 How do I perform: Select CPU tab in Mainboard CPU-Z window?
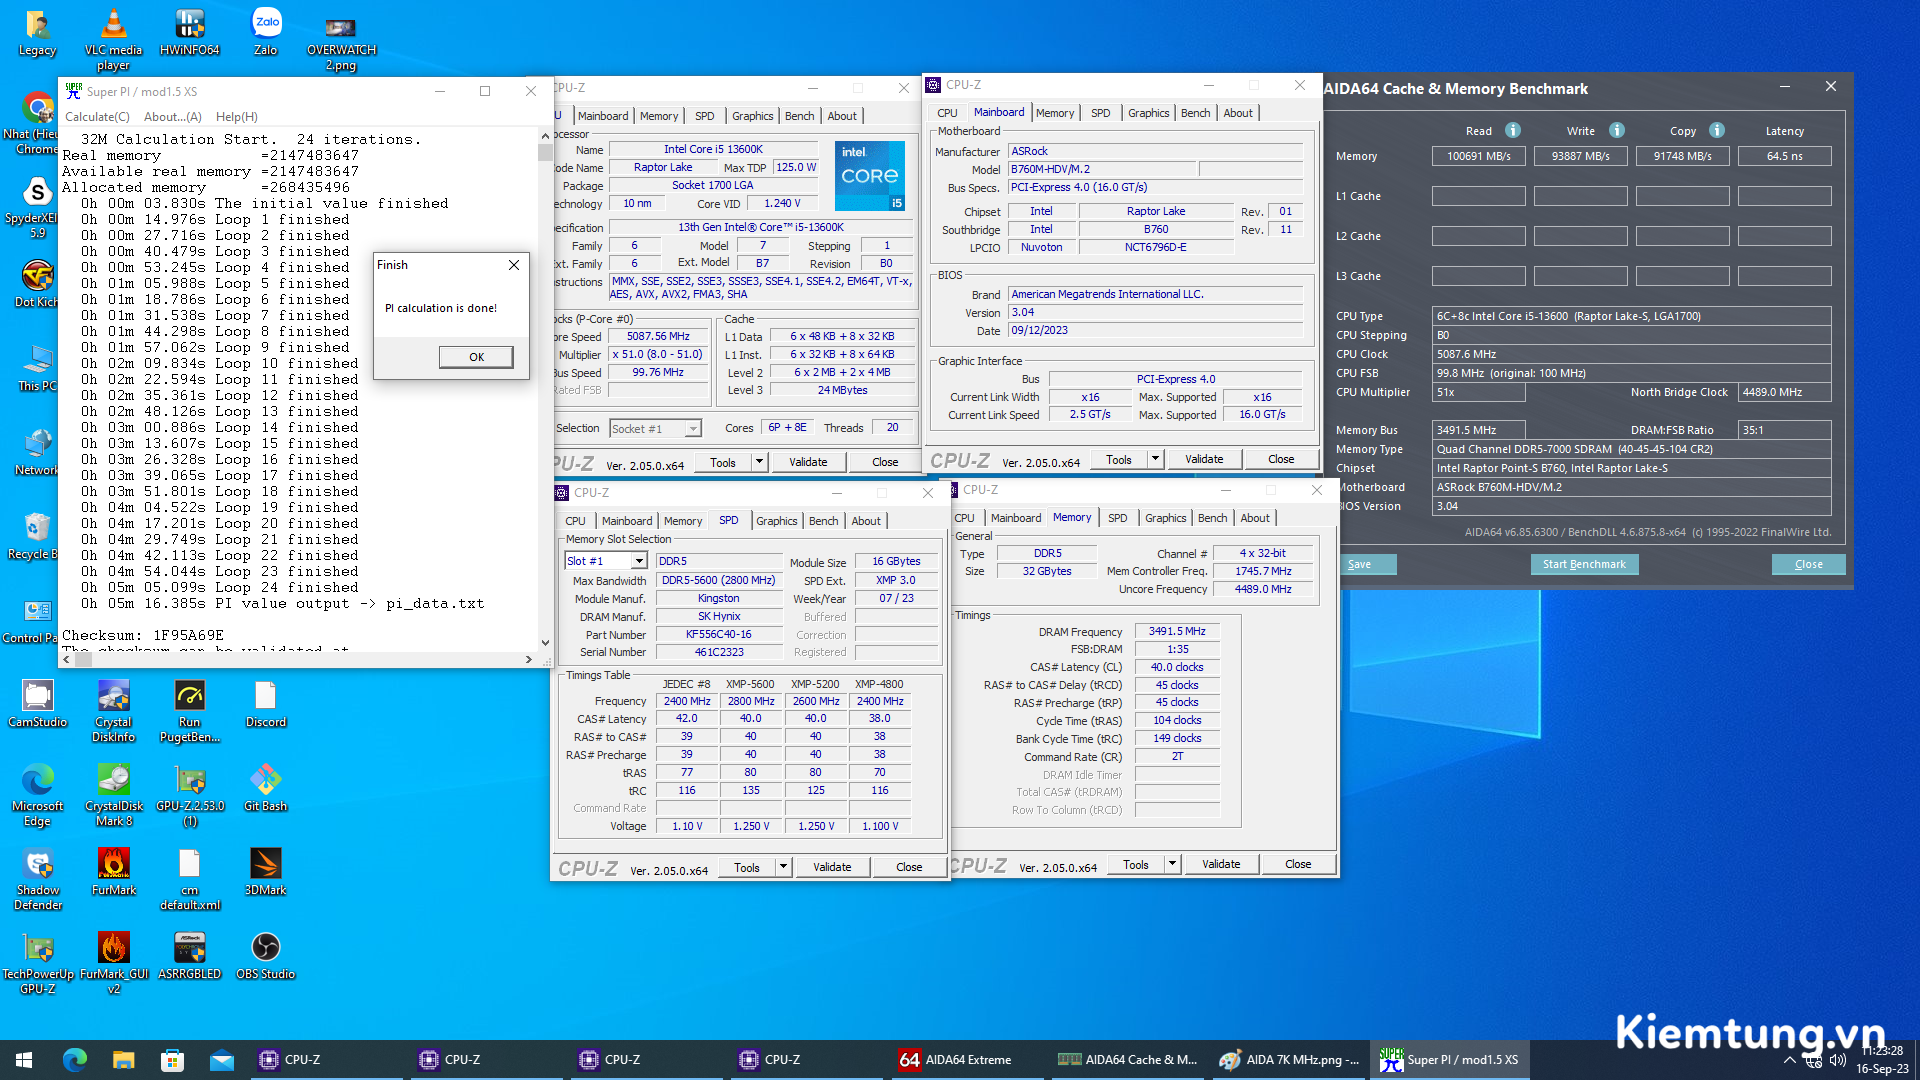coord(947,113)
